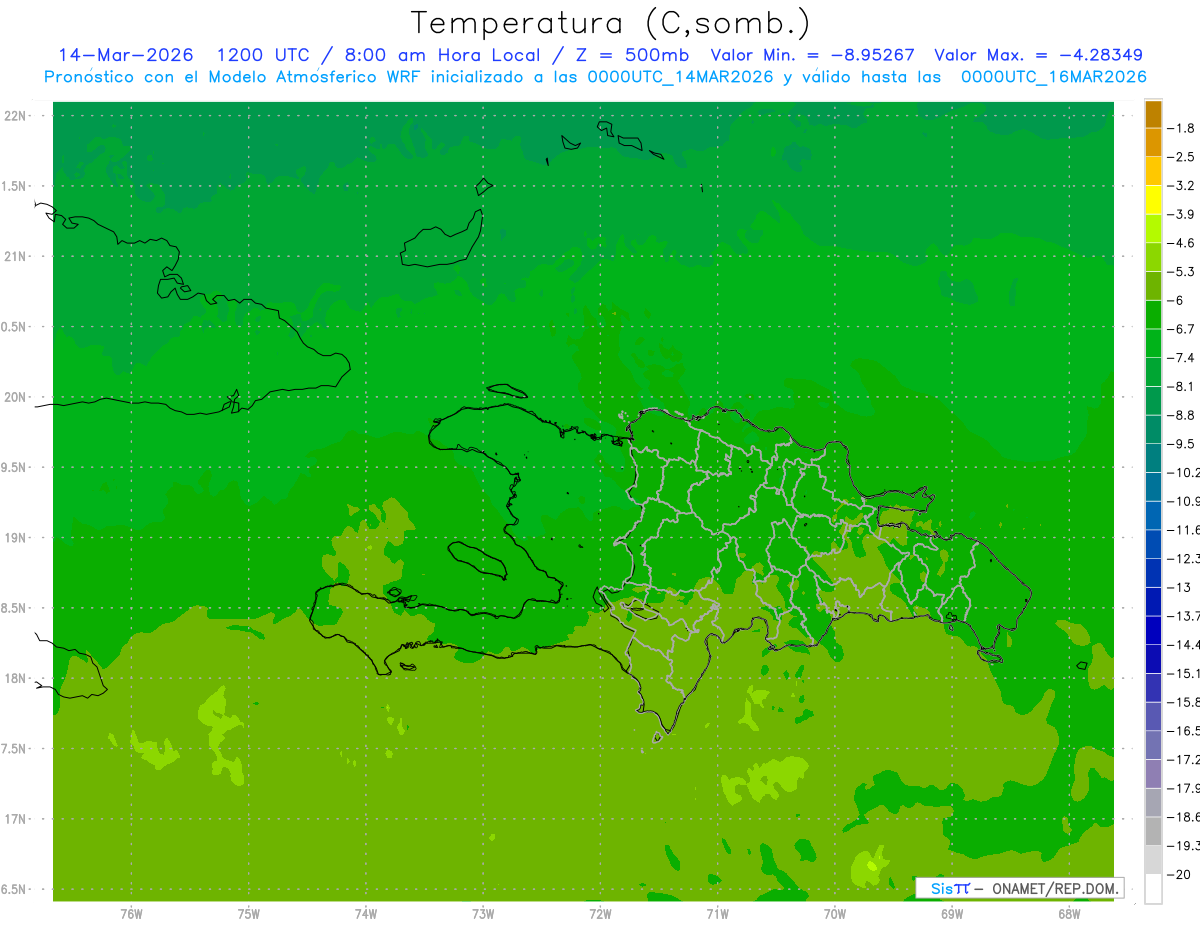Click legend value "-9.5"

pos(1183,443)
